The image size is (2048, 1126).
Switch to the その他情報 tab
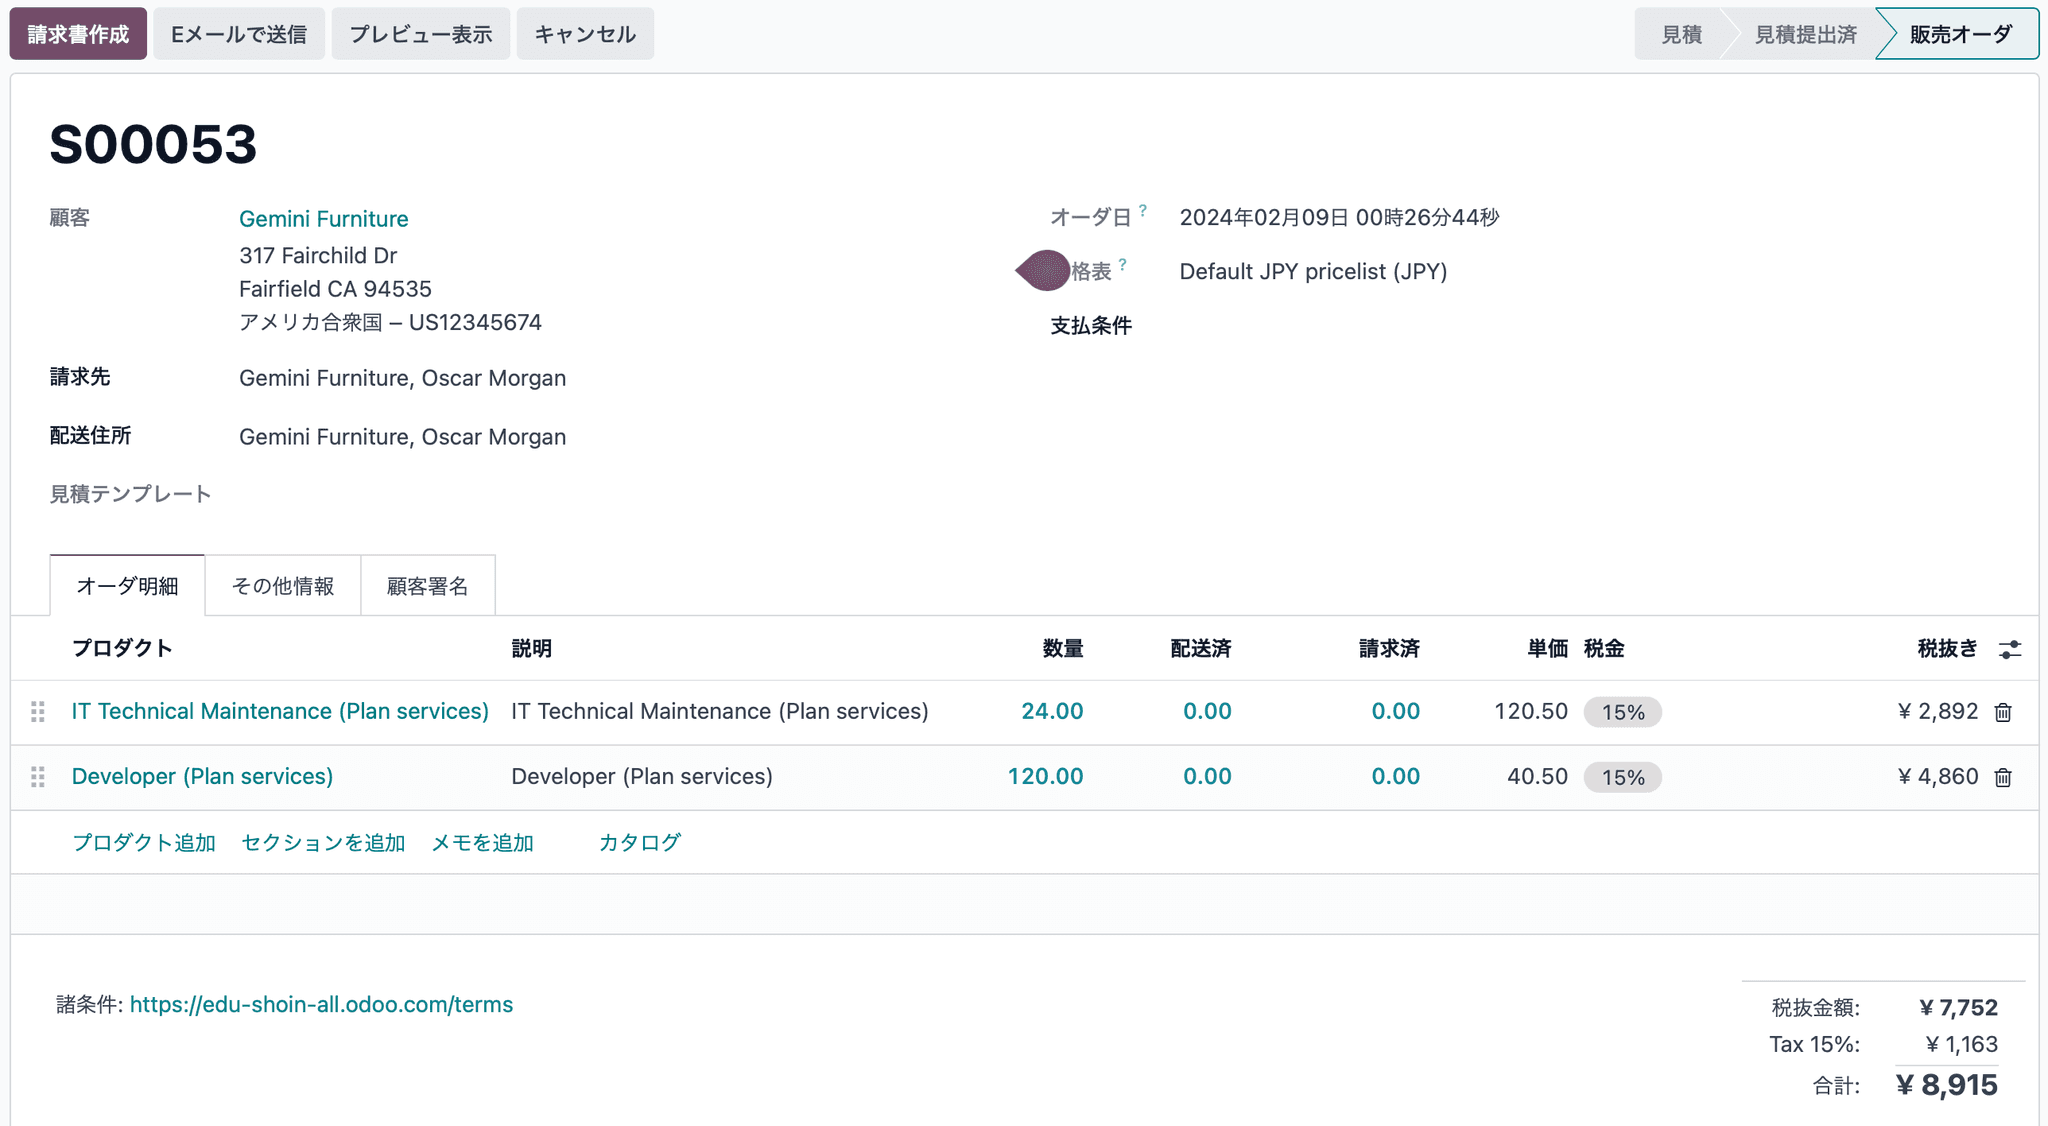point(283,586)
